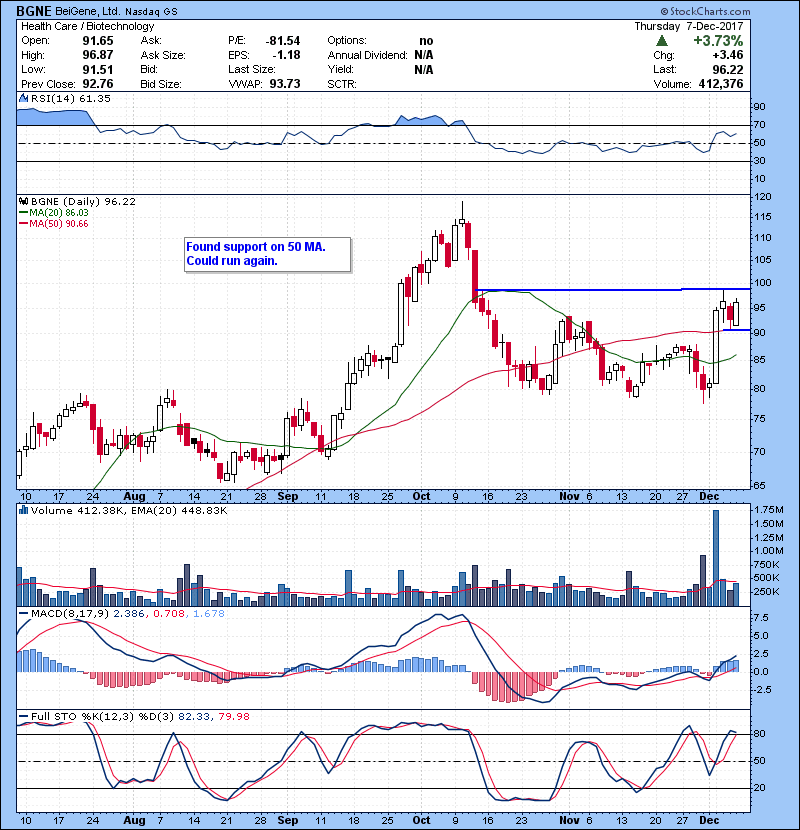Click the 100 price axis label

[x=763, y=283]
